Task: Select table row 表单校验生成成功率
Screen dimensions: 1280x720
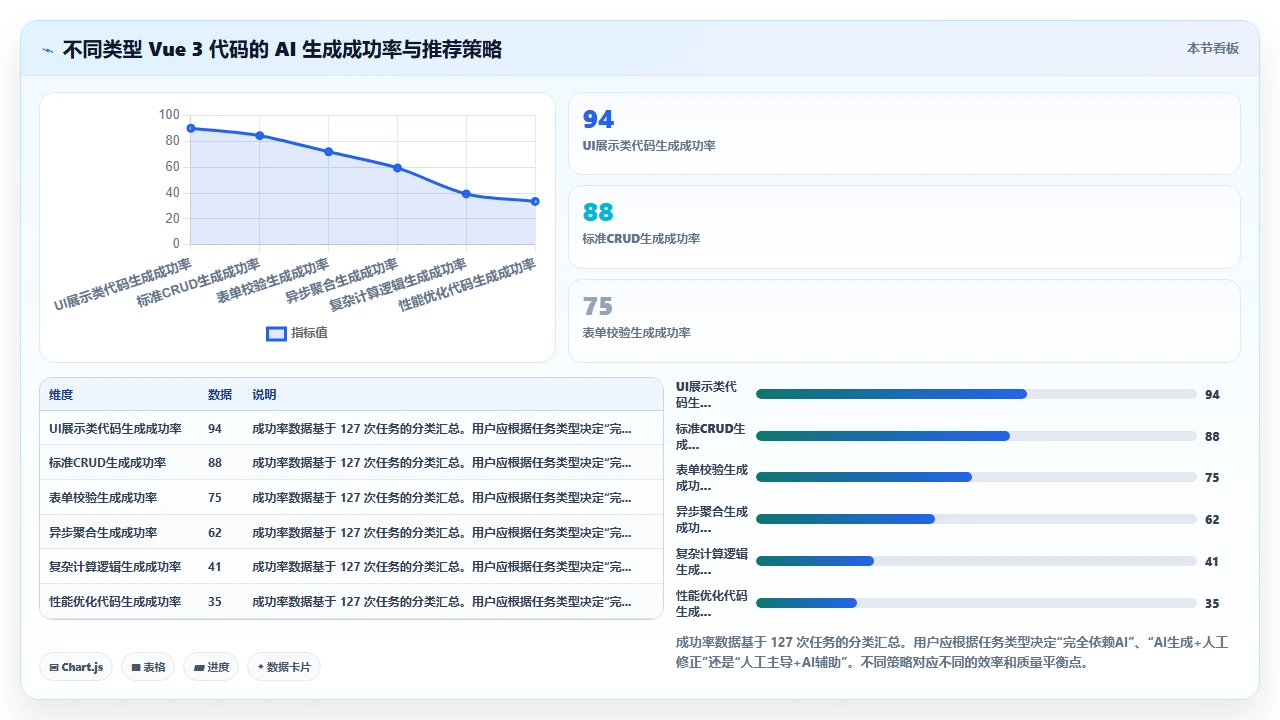Action: point(351,497)
